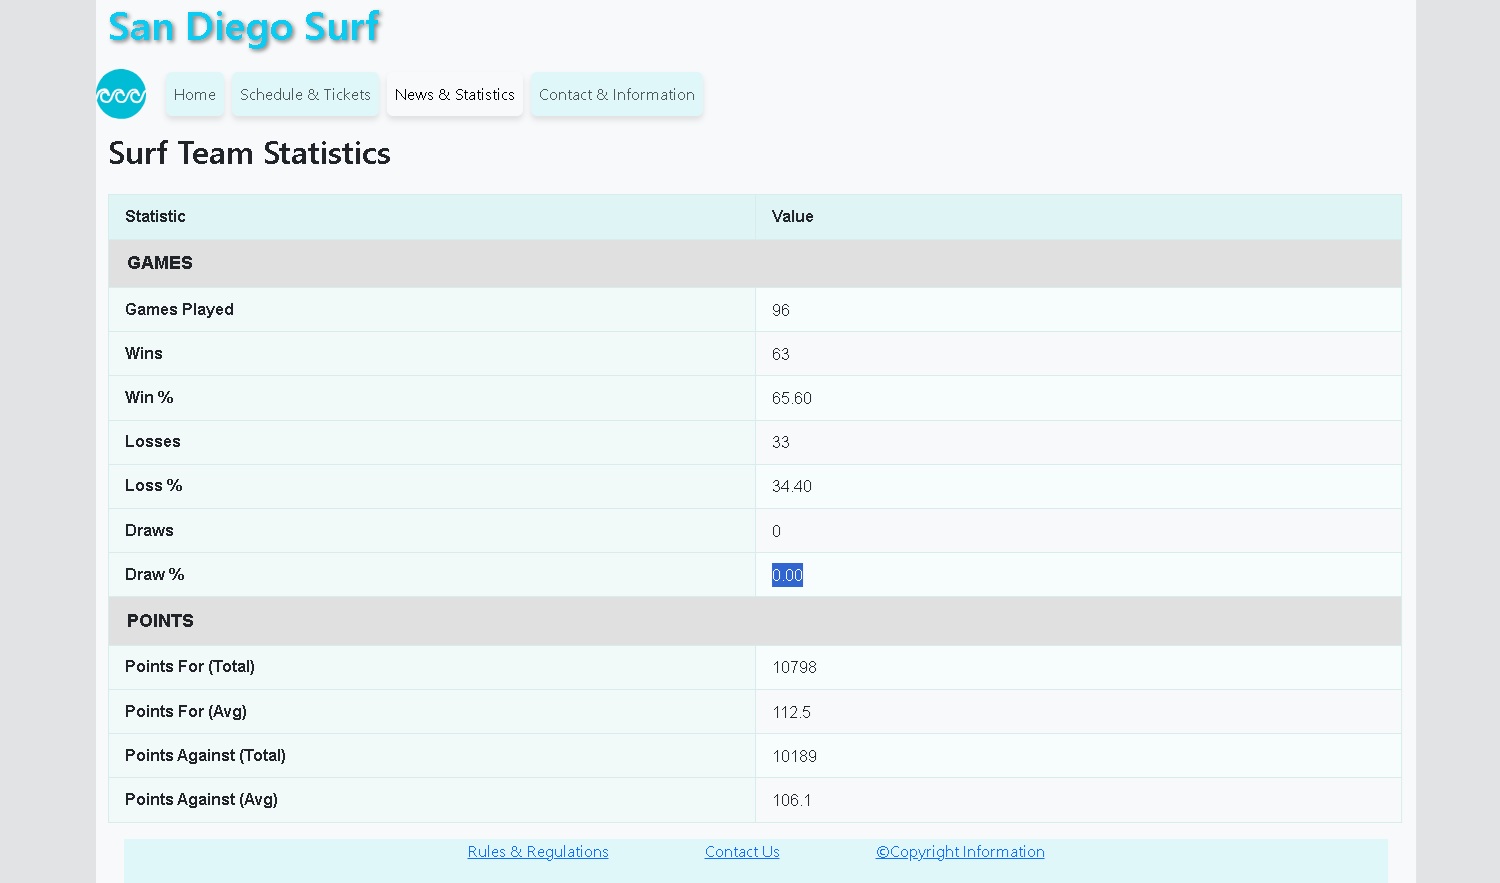Click the Wins value 63
Image resolution: width=1500 pixels, height=883 pixels.
[x=780, y=353]
